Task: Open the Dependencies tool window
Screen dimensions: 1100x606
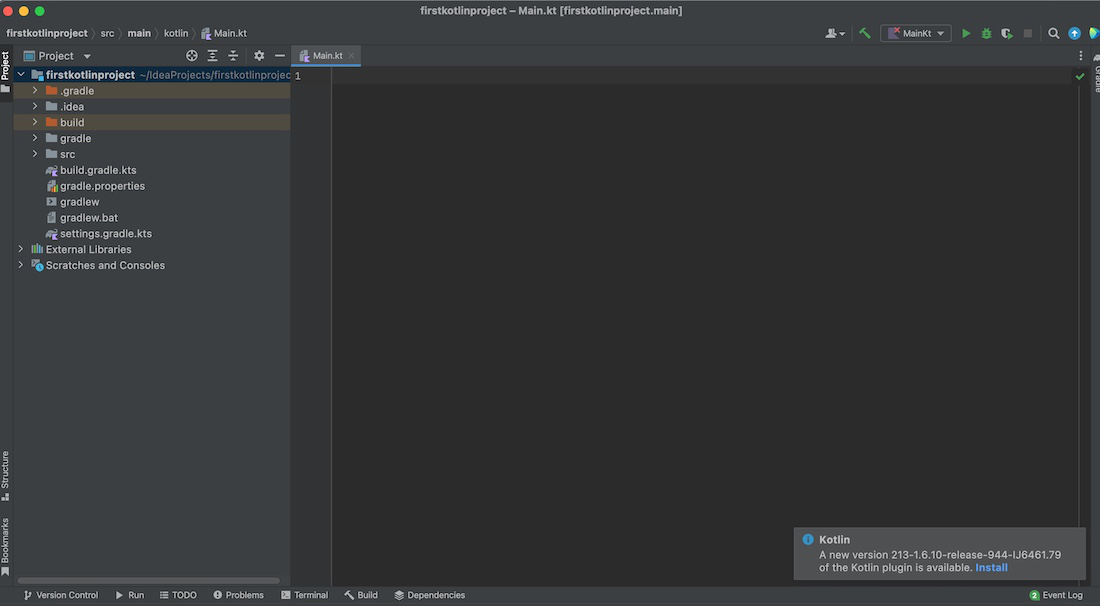Action: tap(429, 595)
